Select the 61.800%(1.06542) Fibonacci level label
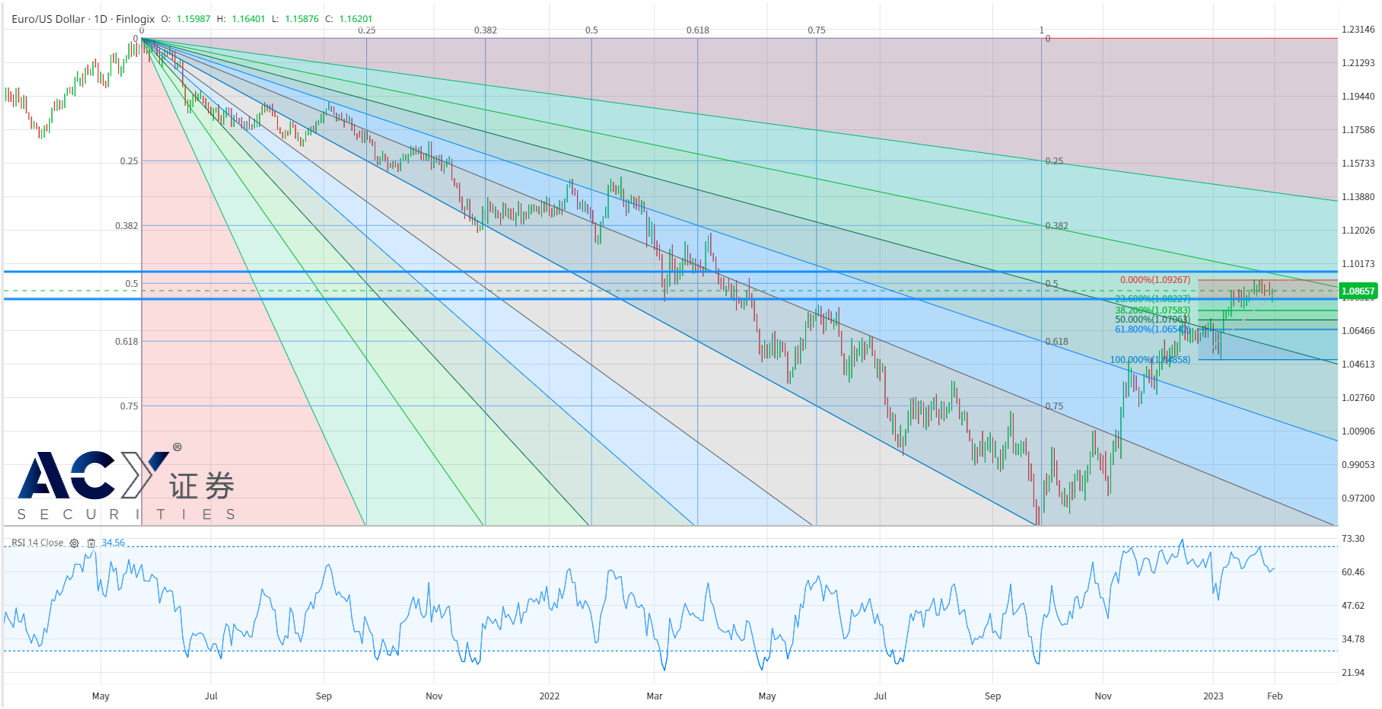Viewport: 1382px width, 709px height. (x=1152, y=329)
